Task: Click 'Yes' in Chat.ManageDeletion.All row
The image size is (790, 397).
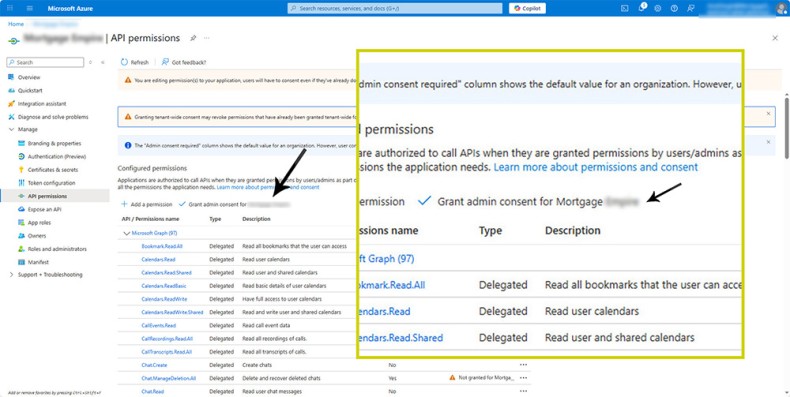Action: click(392, 378)
